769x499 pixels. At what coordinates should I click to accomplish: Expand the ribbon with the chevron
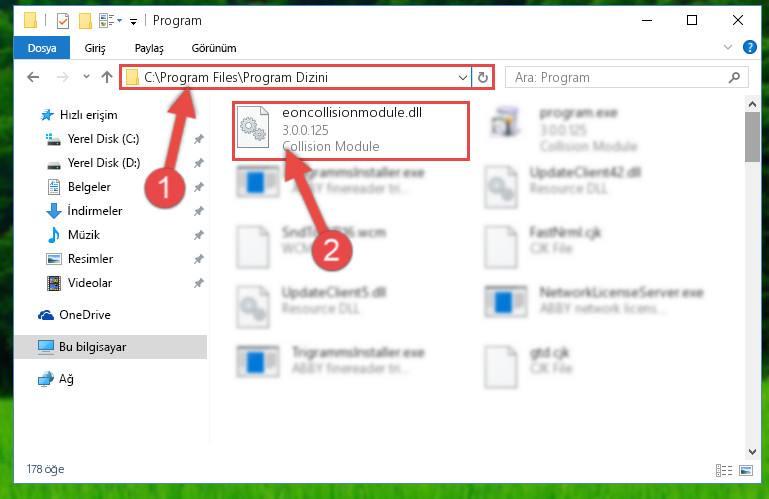pyautogui.click(x=728, y=47)
